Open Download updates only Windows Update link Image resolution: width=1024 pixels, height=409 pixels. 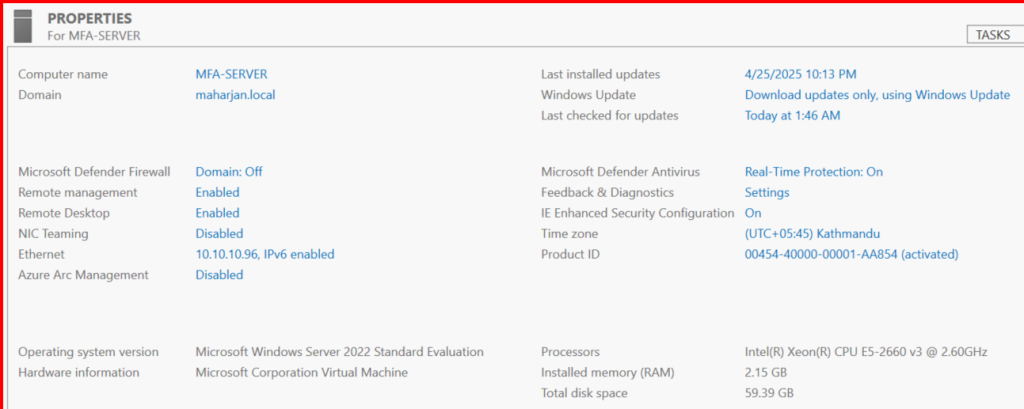[877, 95]
